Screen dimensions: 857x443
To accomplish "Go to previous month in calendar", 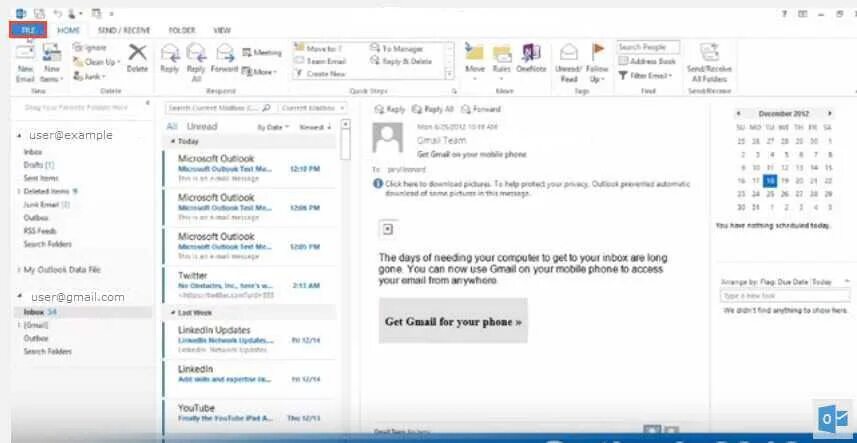I will click(x=738, y=114).
